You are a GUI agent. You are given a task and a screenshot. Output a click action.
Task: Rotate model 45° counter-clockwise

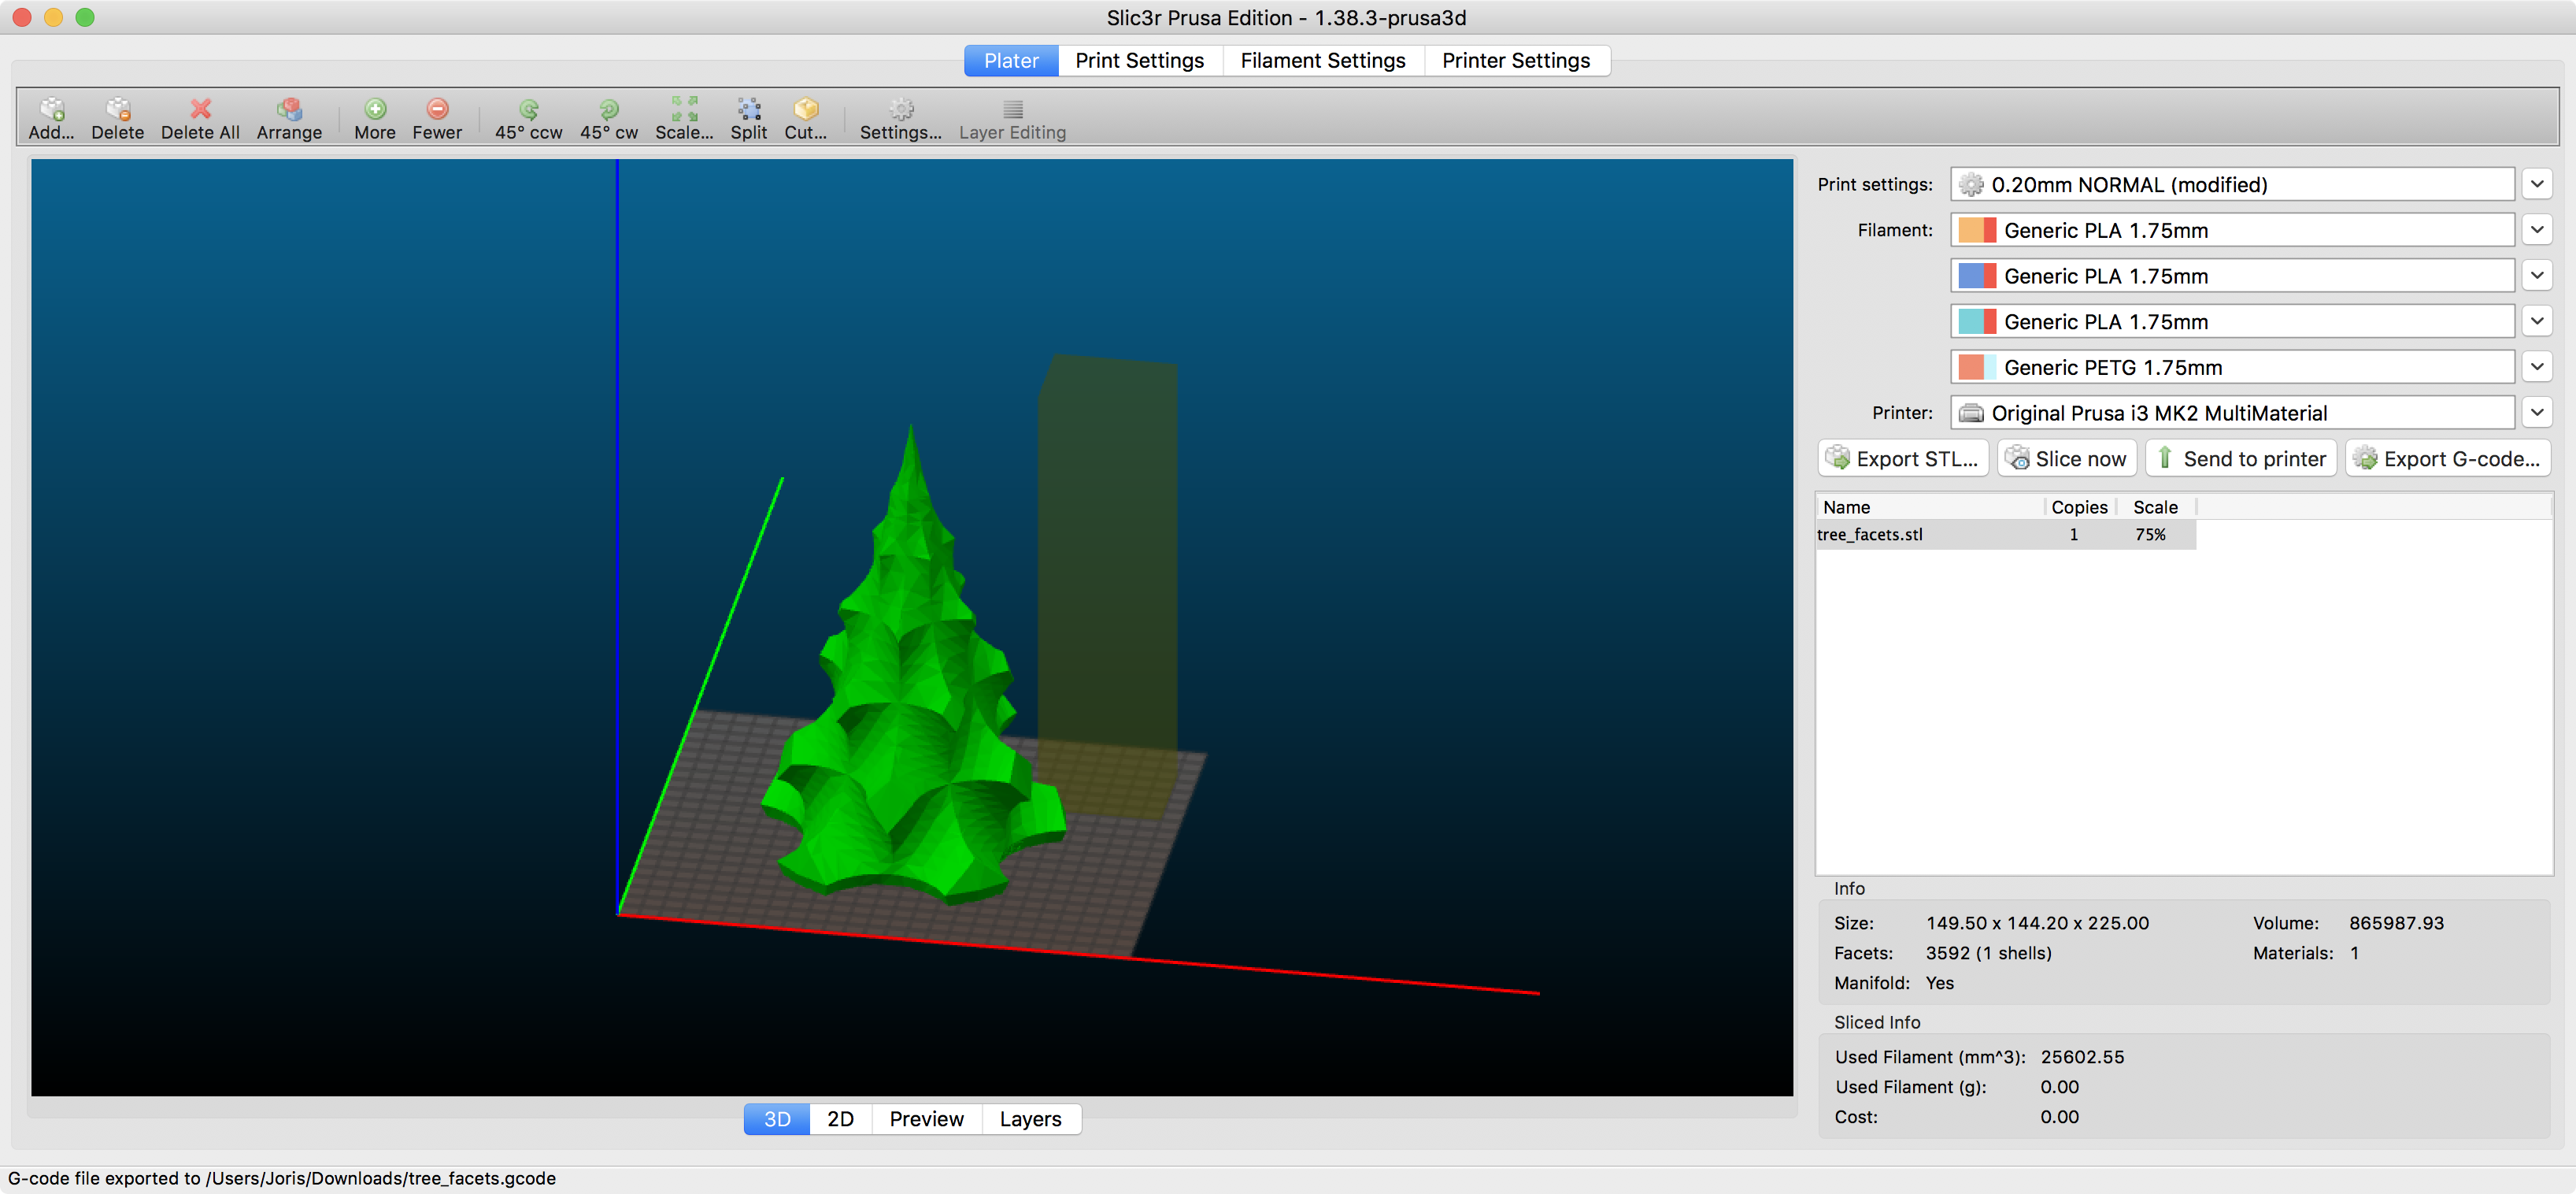[x=528, y=118]
